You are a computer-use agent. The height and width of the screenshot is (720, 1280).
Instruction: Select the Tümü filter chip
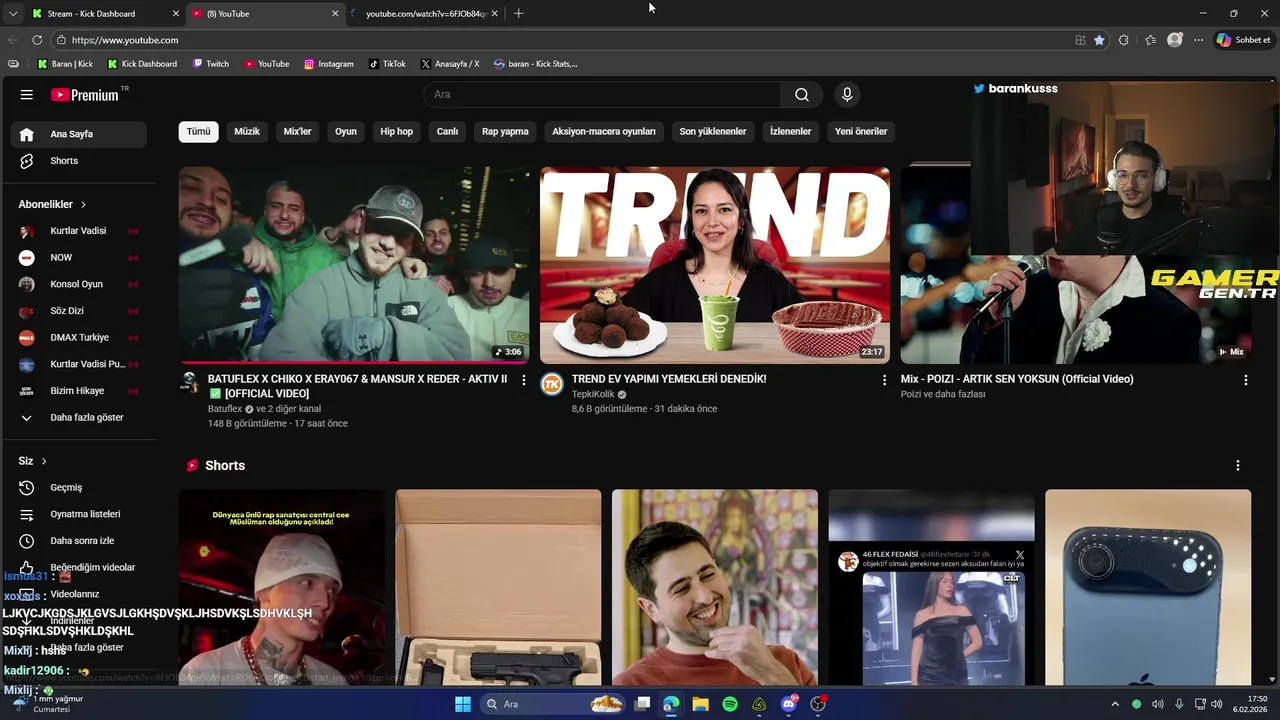pyautogui.click(x=199, y=131)
